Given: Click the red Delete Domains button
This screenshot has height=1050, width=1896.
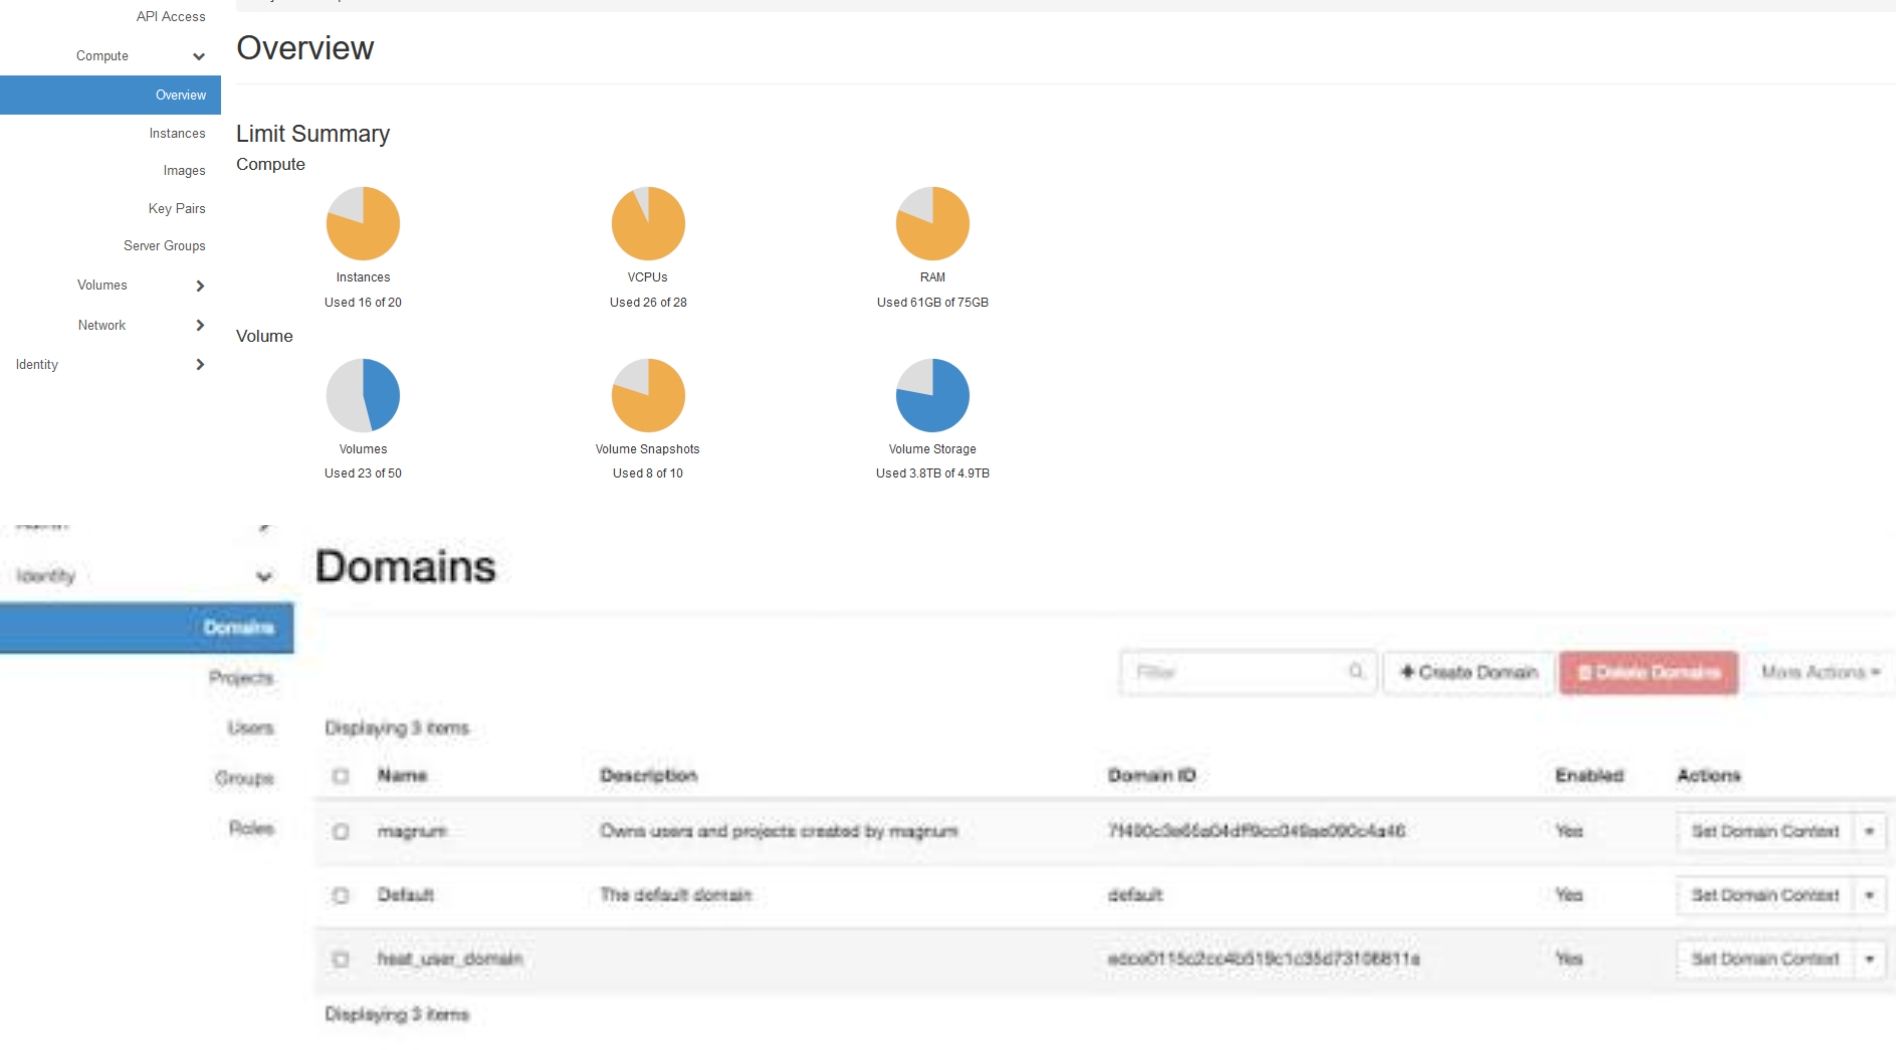Looking at the screenshot, I should coord(1649,672).
